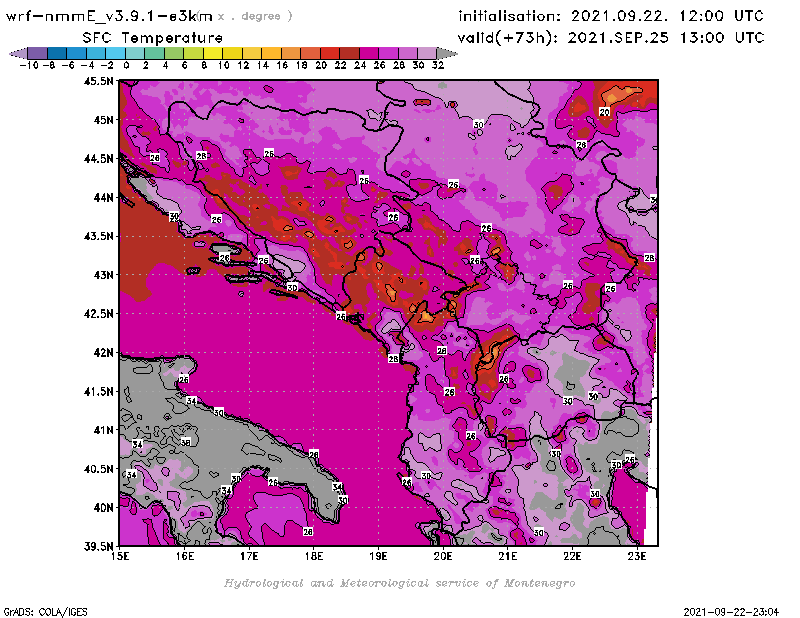Click the '45.5N' latitude axis label
800x618 pixels.
point(98,81)
